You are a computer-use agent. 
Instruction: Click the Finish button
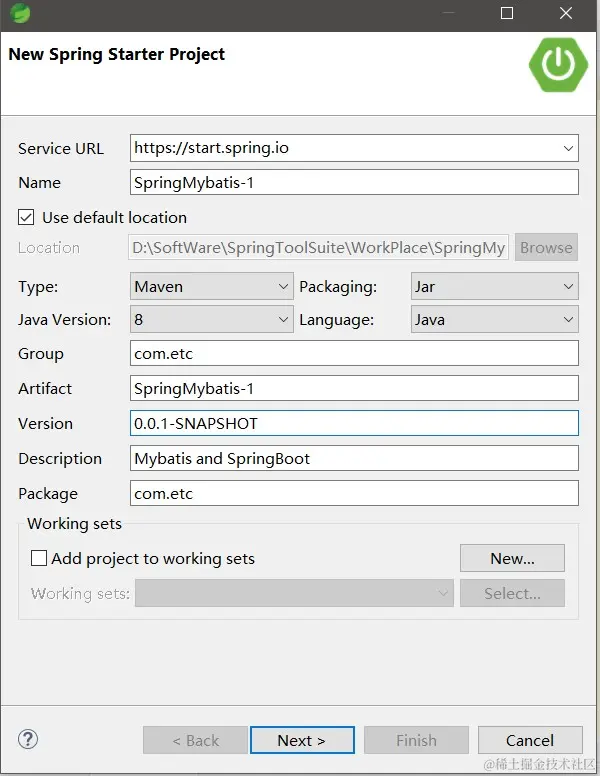[x=416, y=740]
